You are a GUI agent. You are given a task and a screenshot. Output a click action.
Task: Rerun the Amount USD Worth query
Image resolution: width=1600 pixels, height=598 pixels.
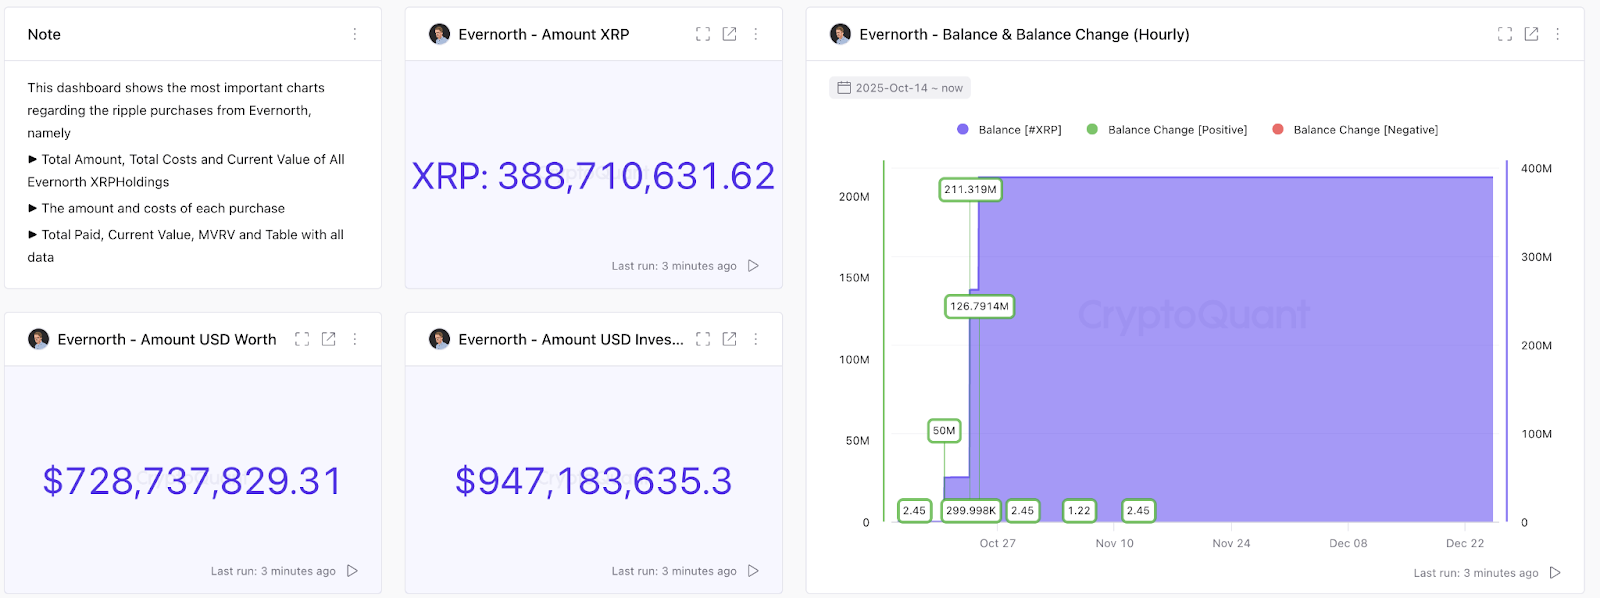pos(352,571)
